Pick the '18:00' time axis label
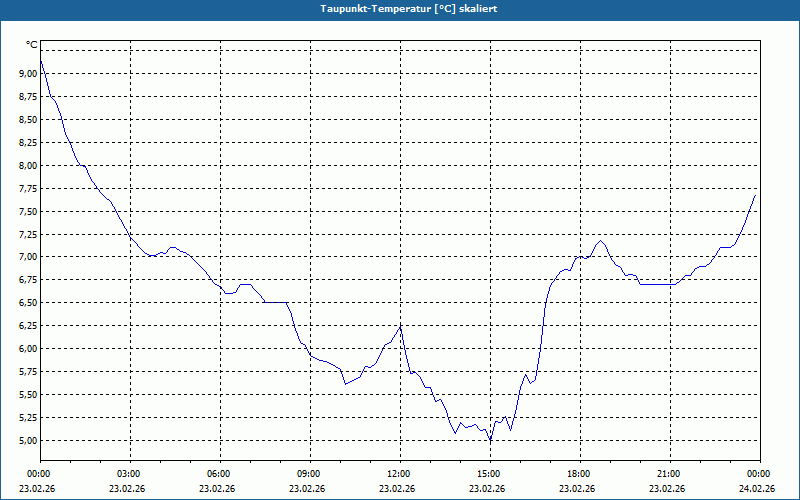This screenshot has height=500, width=800. point(578,474)
